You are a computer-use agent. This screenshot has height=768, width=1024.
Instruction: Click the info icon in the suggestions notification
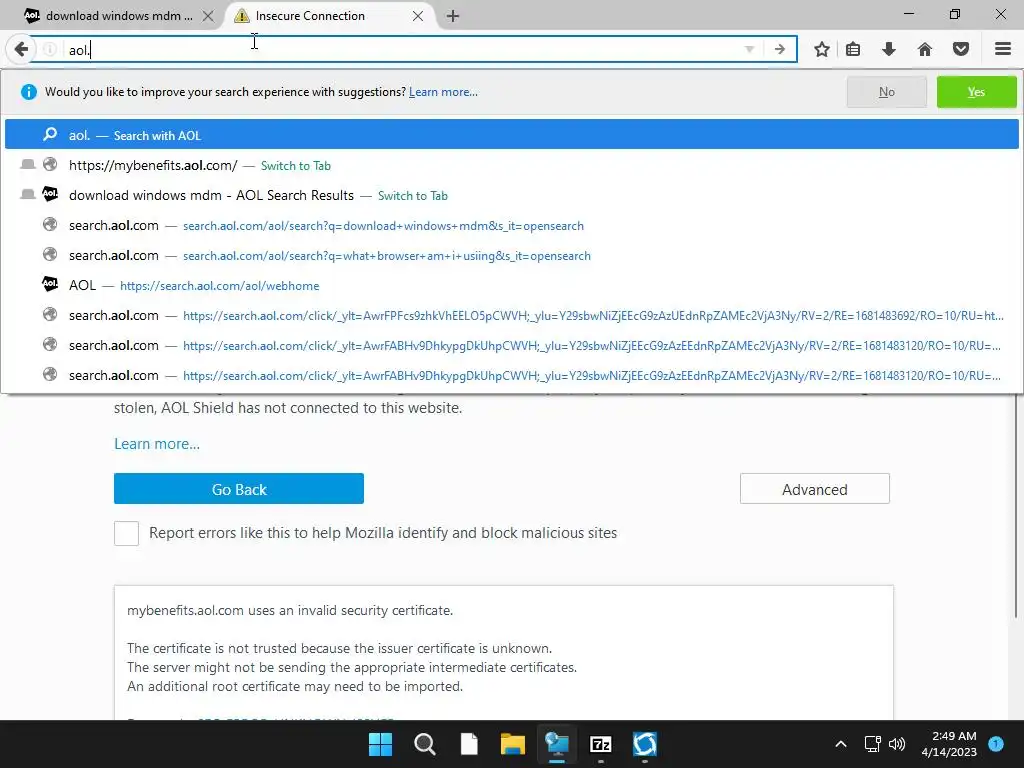point(29,92)
